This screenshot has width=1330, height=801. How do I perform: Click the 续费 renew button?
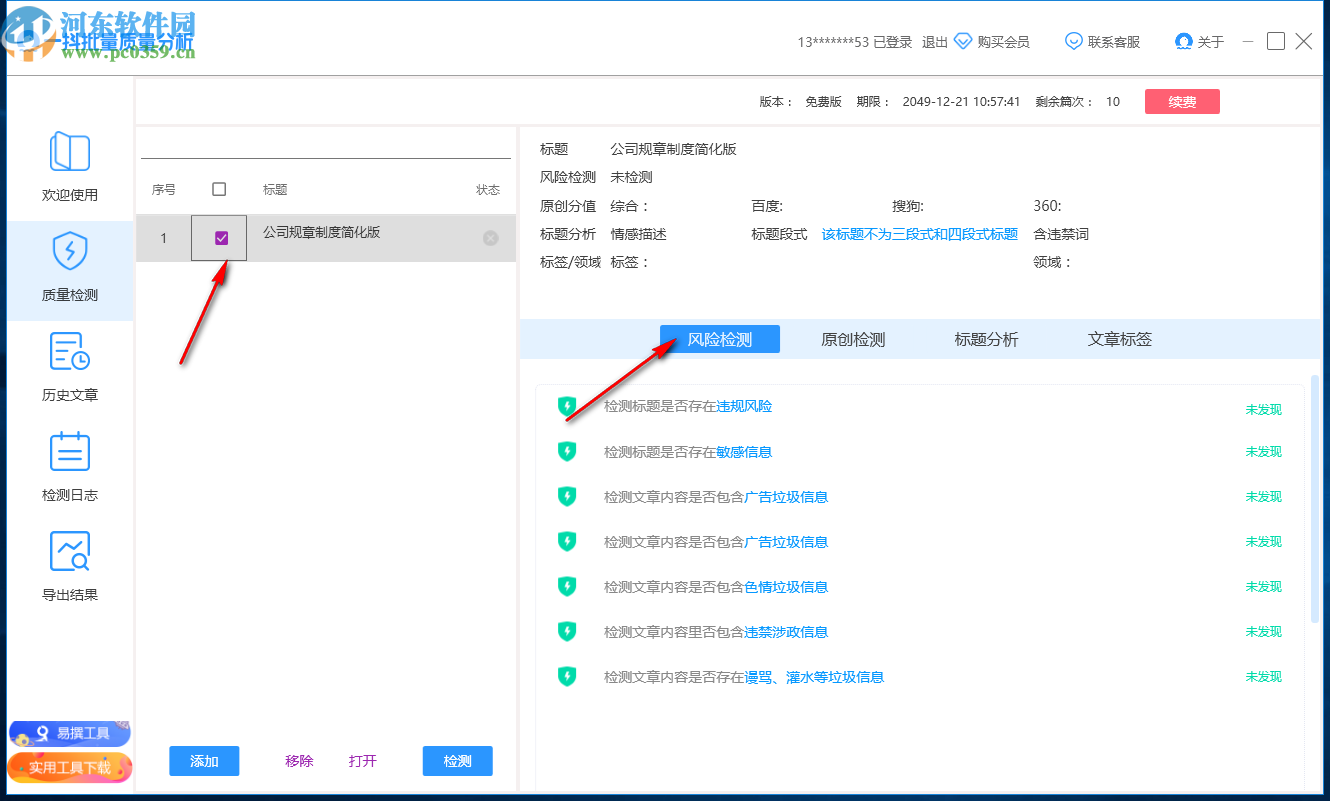pyautogui.click(x=1182, y=101)
